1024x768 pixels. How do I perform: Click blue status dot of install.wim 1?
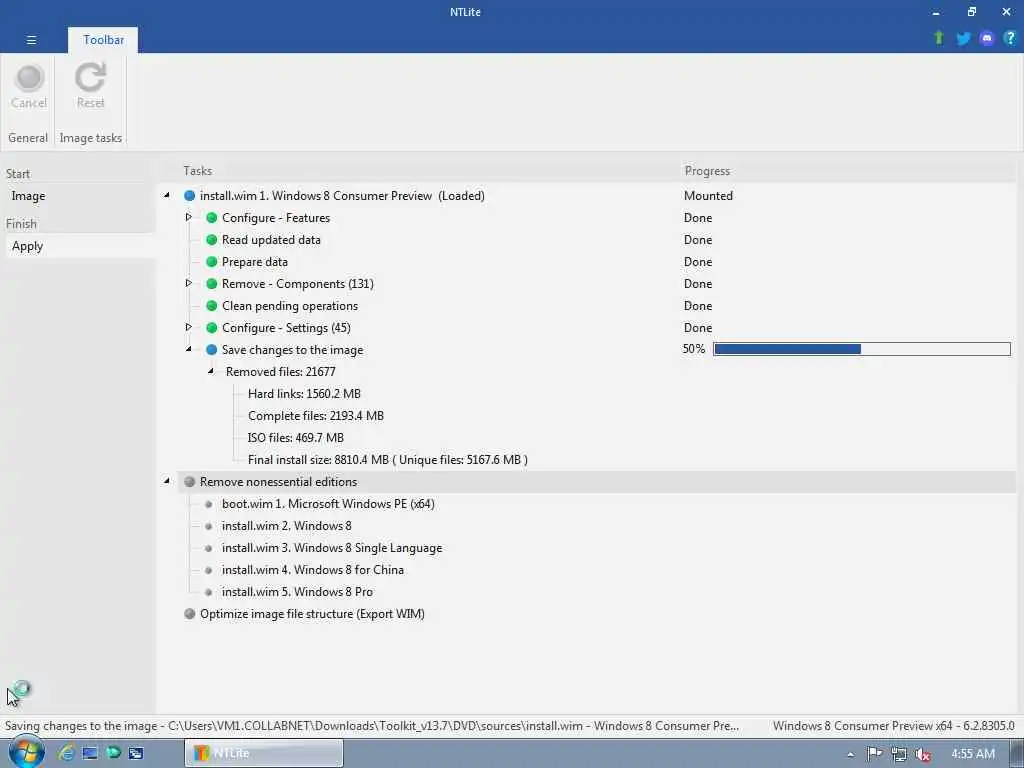(189, 195)
